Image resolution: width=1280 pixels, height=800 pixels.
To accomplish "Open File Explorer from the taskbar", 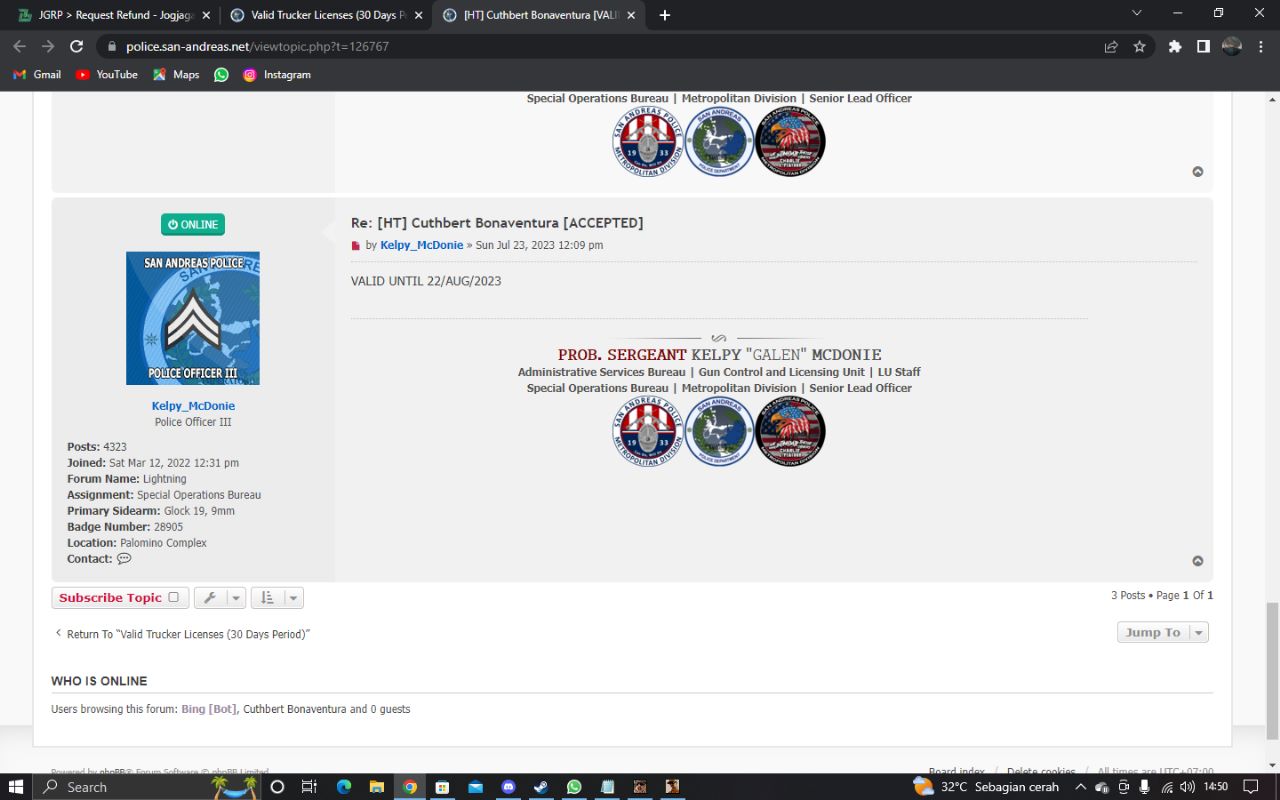I will point(376,787).
